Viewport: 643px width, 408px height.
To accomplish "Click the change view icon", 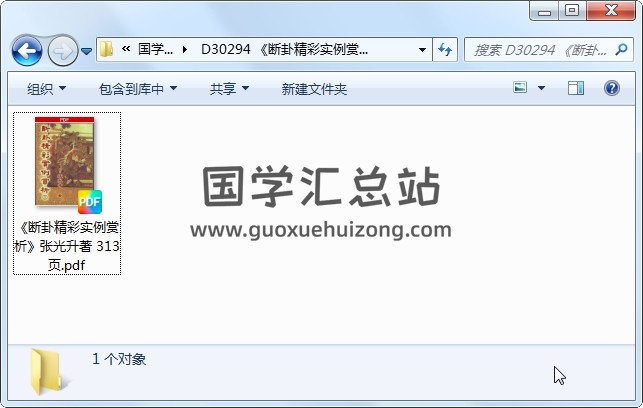I will (520, 88).
